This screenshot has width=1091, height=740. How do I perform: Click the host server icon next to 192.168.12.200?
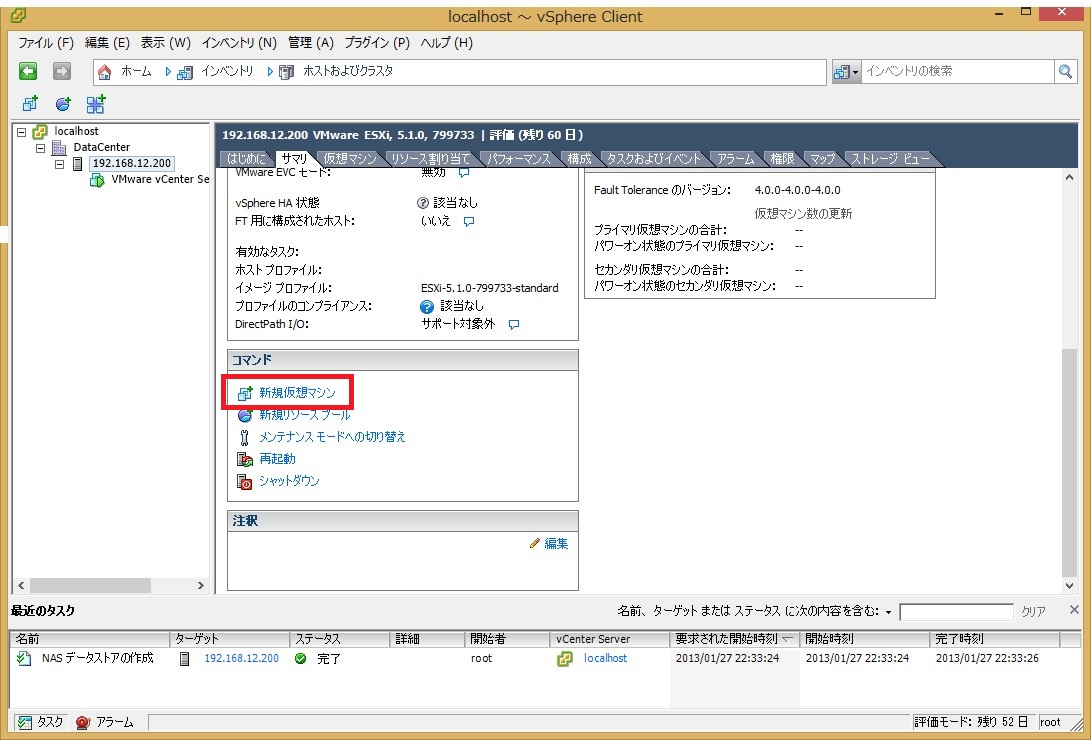click(78, 163)
